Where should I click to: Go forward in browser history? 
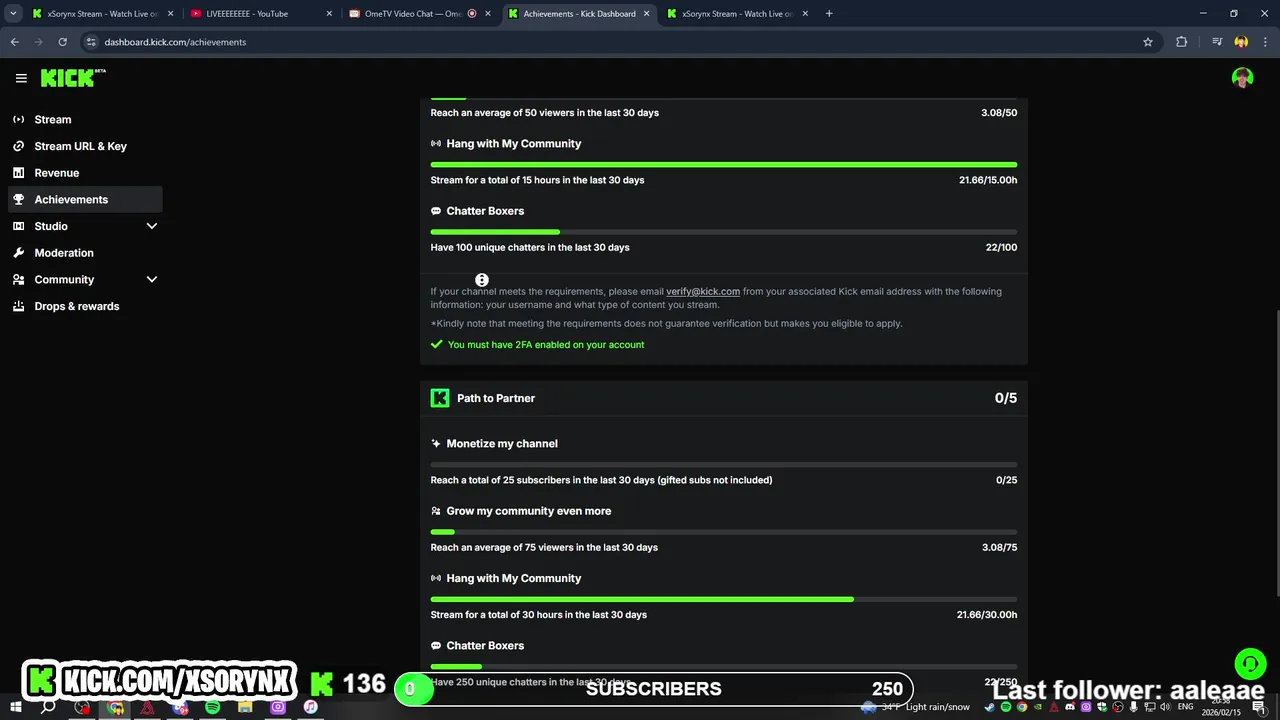(38, 42)
